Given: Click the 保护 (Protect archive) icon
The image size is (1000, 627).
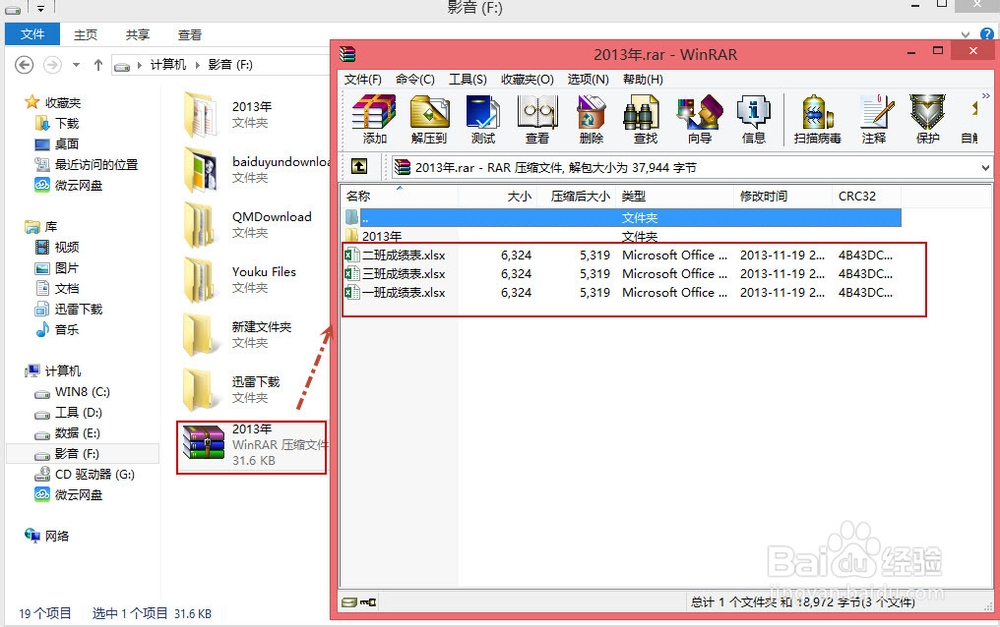Looking at the screenshot, I should (x=927, y=117).
